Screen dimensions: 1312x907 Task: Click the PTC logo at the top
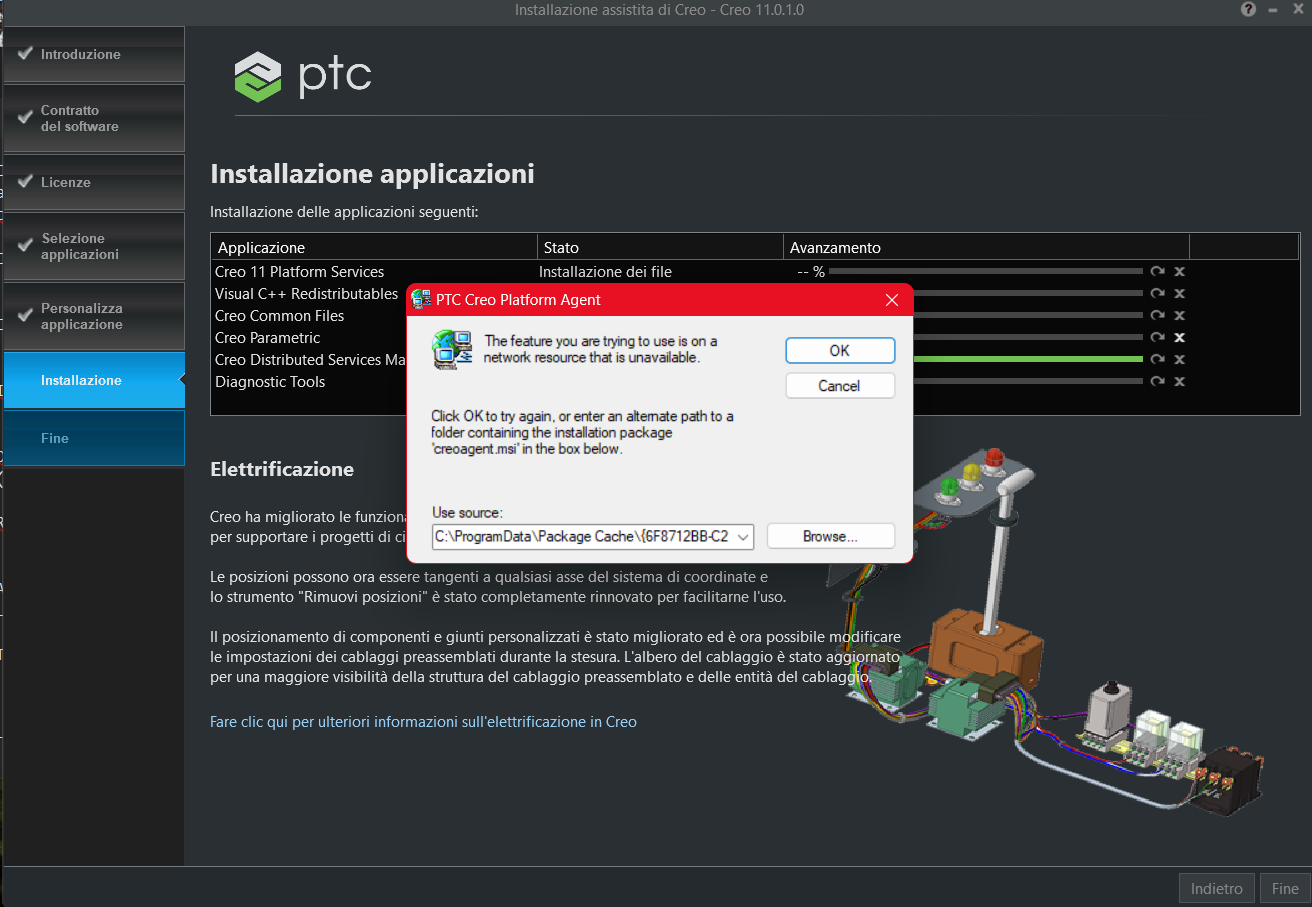[303, 76]
